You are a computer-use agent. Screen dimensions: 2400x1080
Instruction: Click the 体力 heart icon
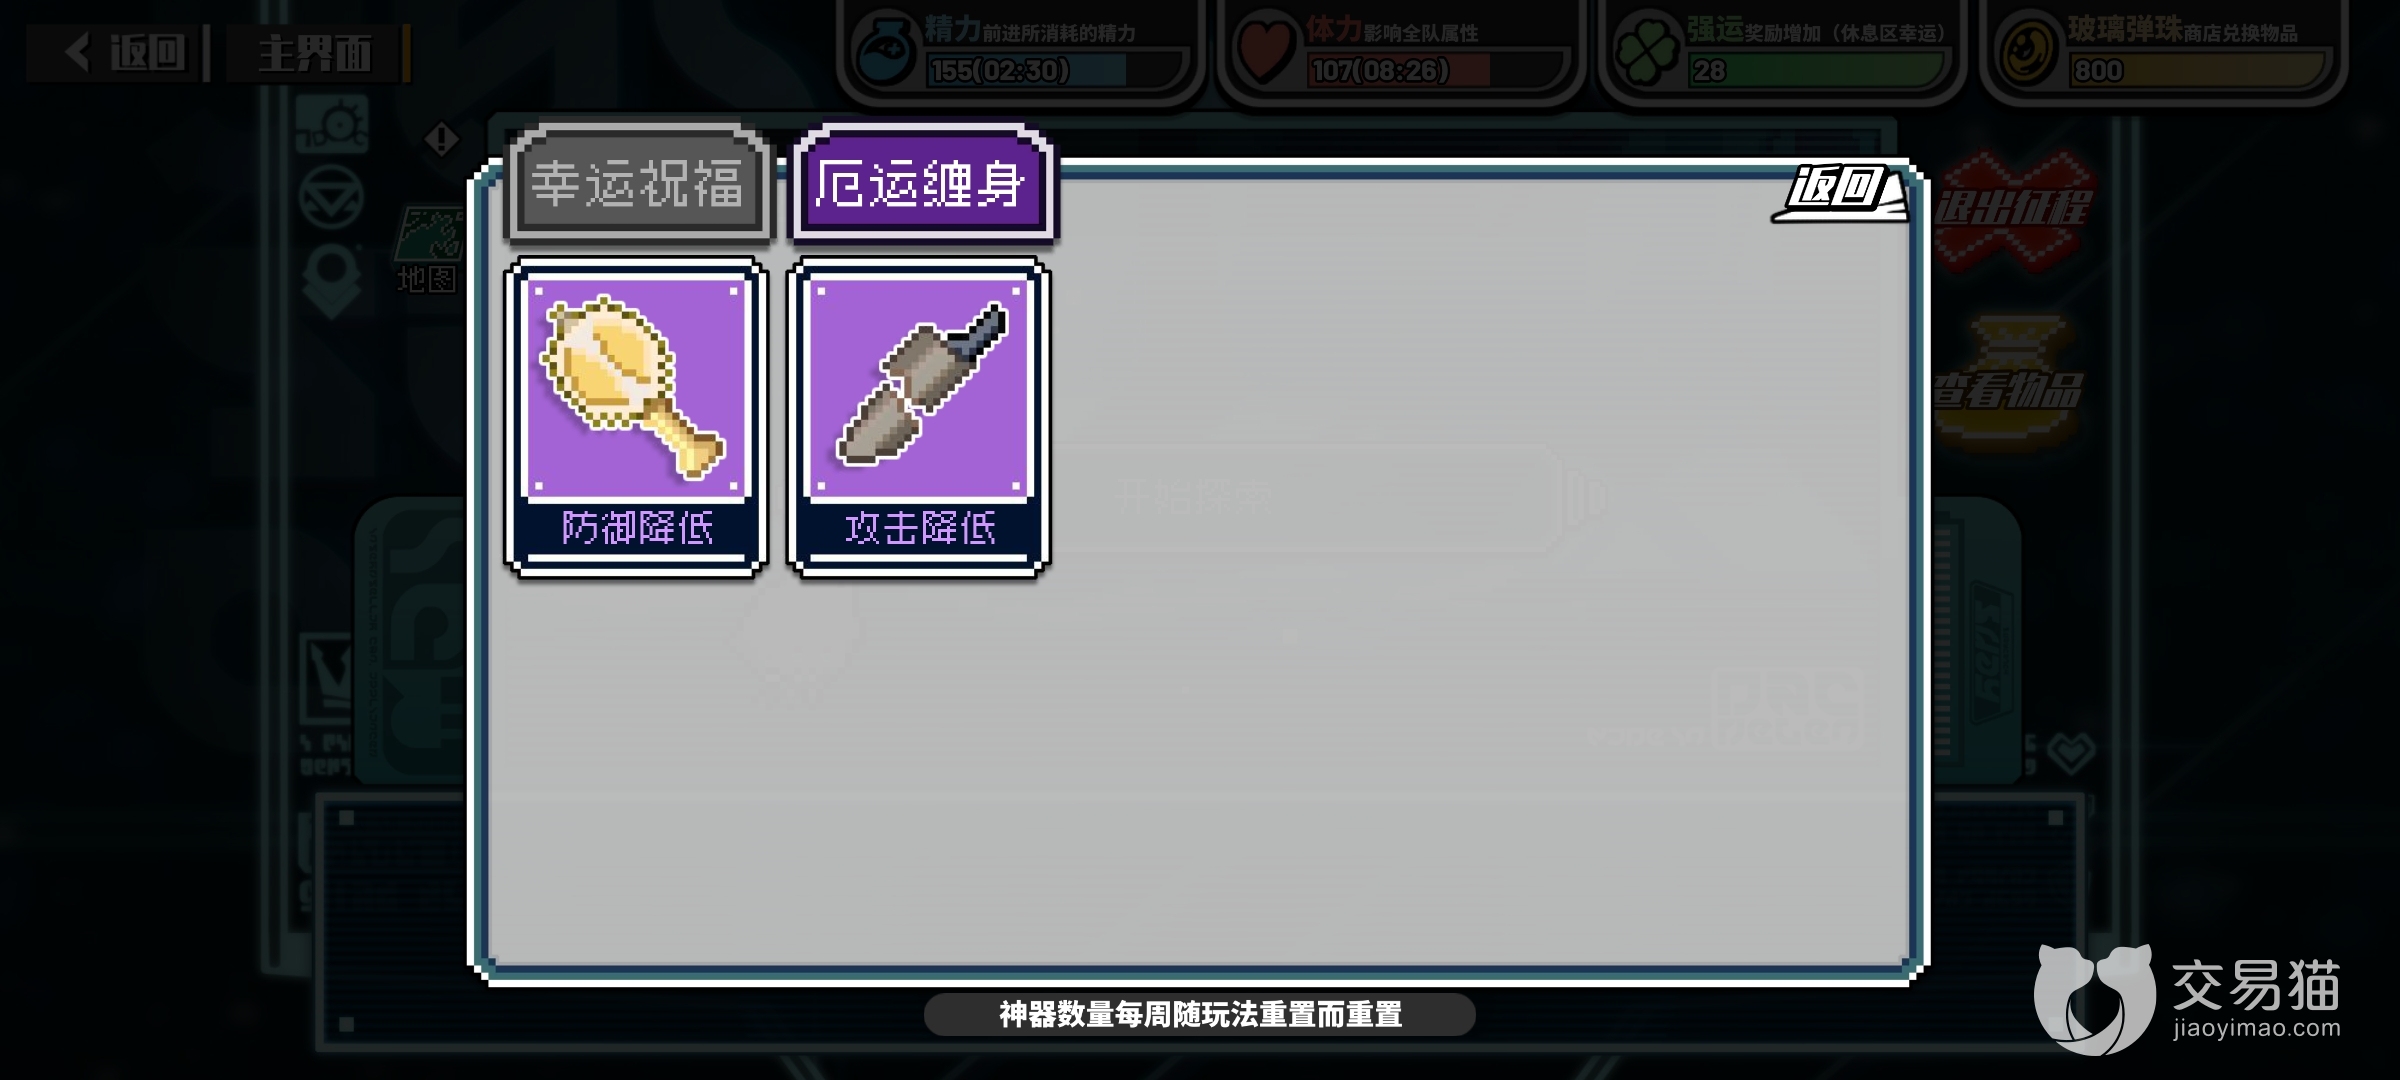tap(1265, 50)
